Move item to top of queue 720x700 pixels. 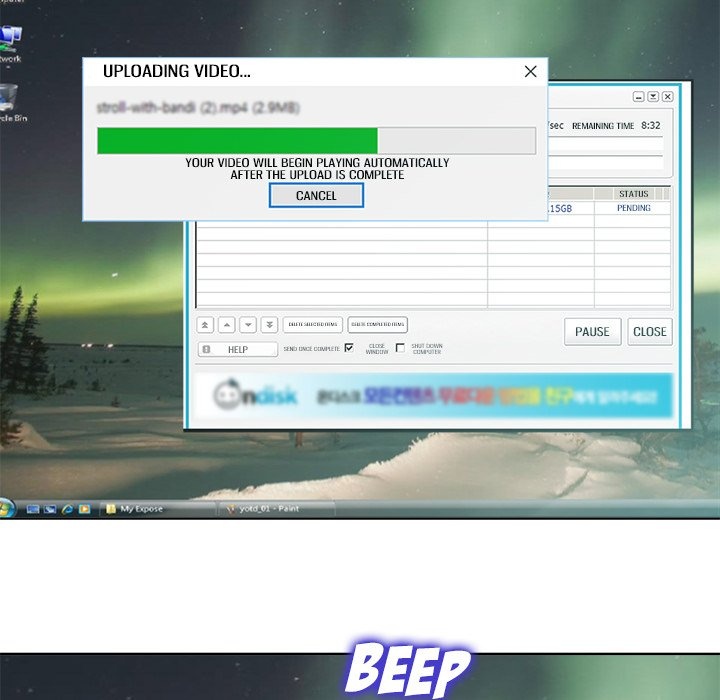205,325
